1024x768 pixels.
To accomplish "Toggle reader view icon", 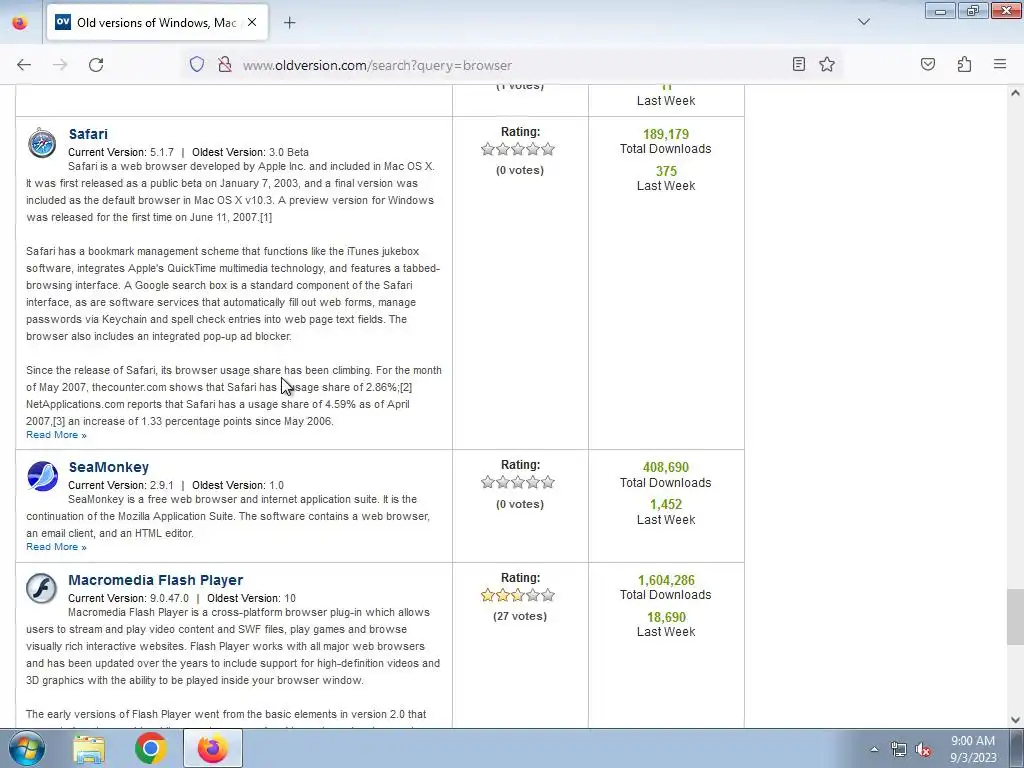I will (799, 64).
